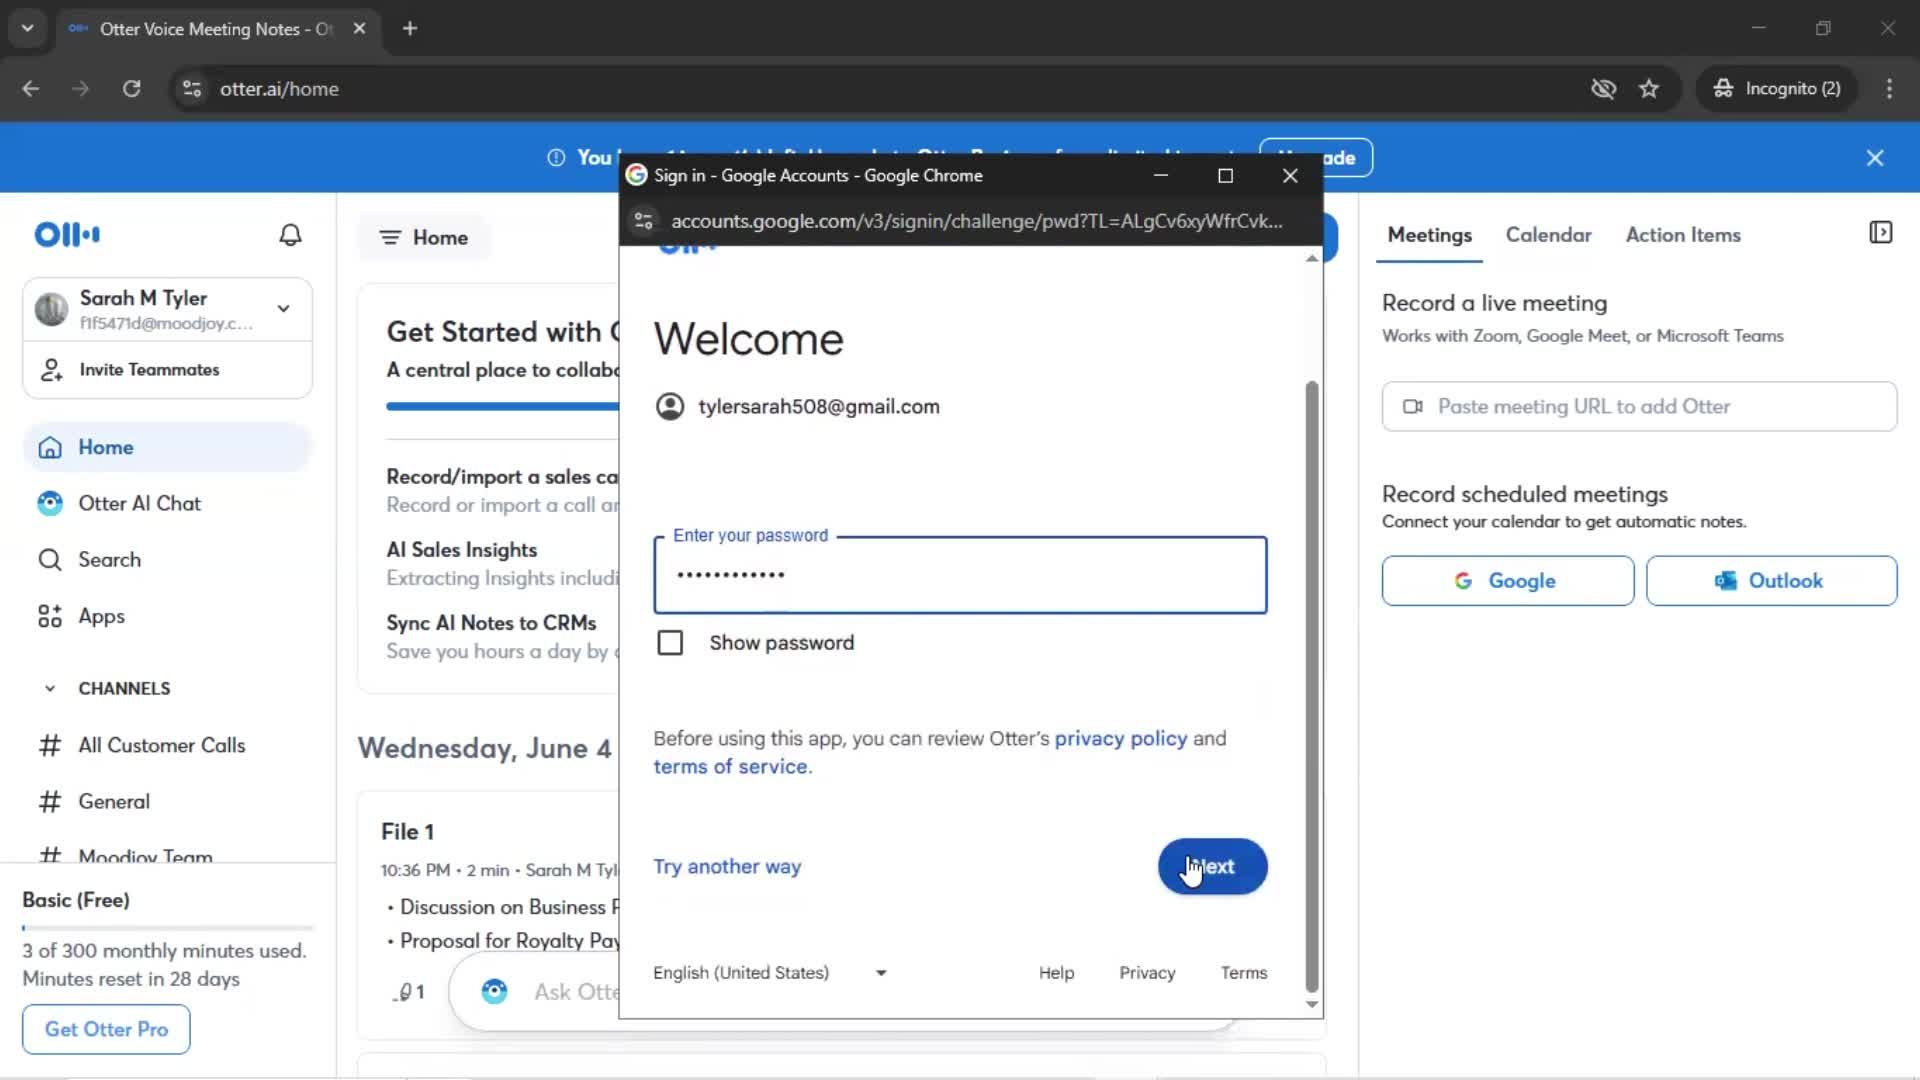1920x1080 pixels.
Task: Click browser Forward button
Action: (80, 89)
